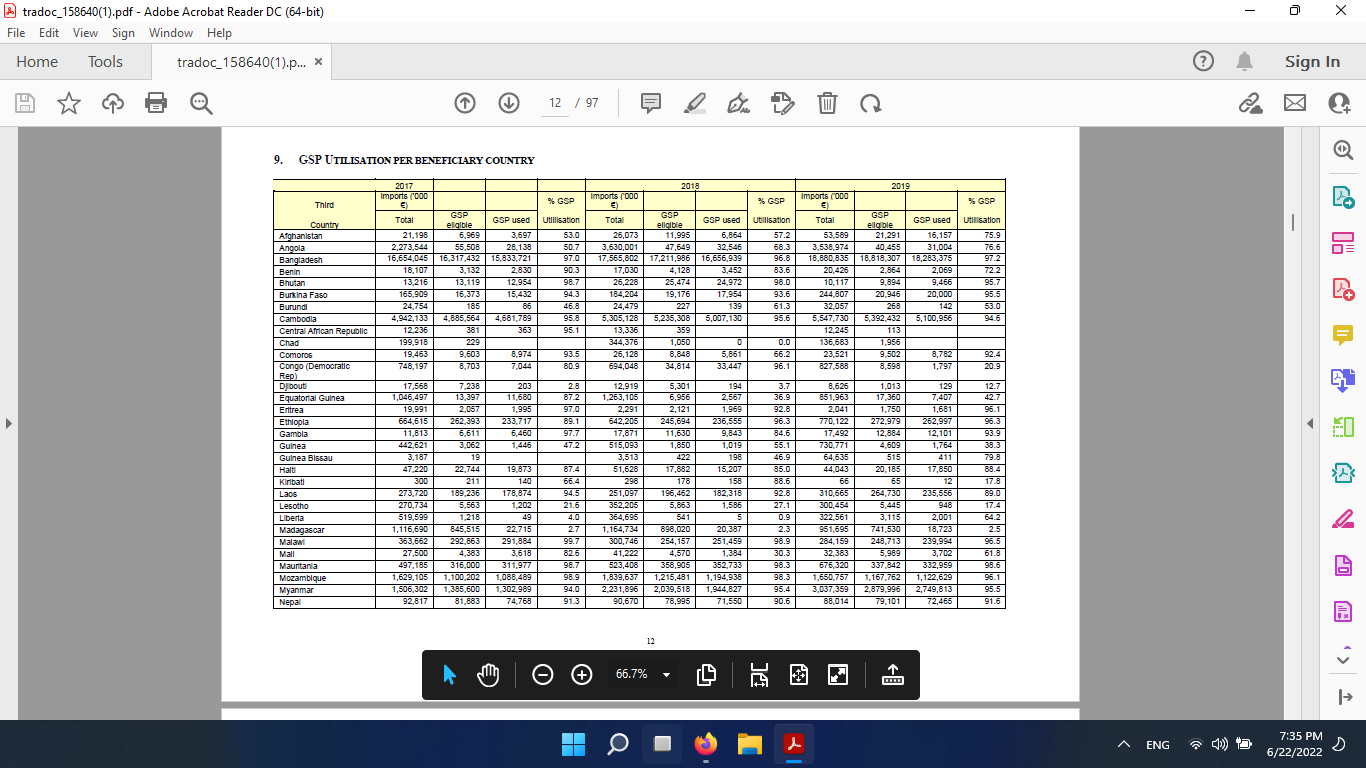Activate the hand pan tool in the floating toolbar
1366x768 pixels.
pyautogui.click(x=488, y=675)
